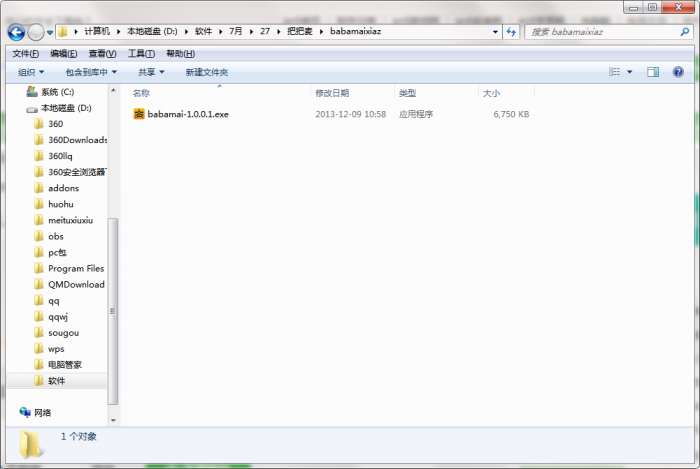The height and width of the screenshot is (469, 700).
Task: Navigate to 7月 in the breadcrumb
Action: 236,31
